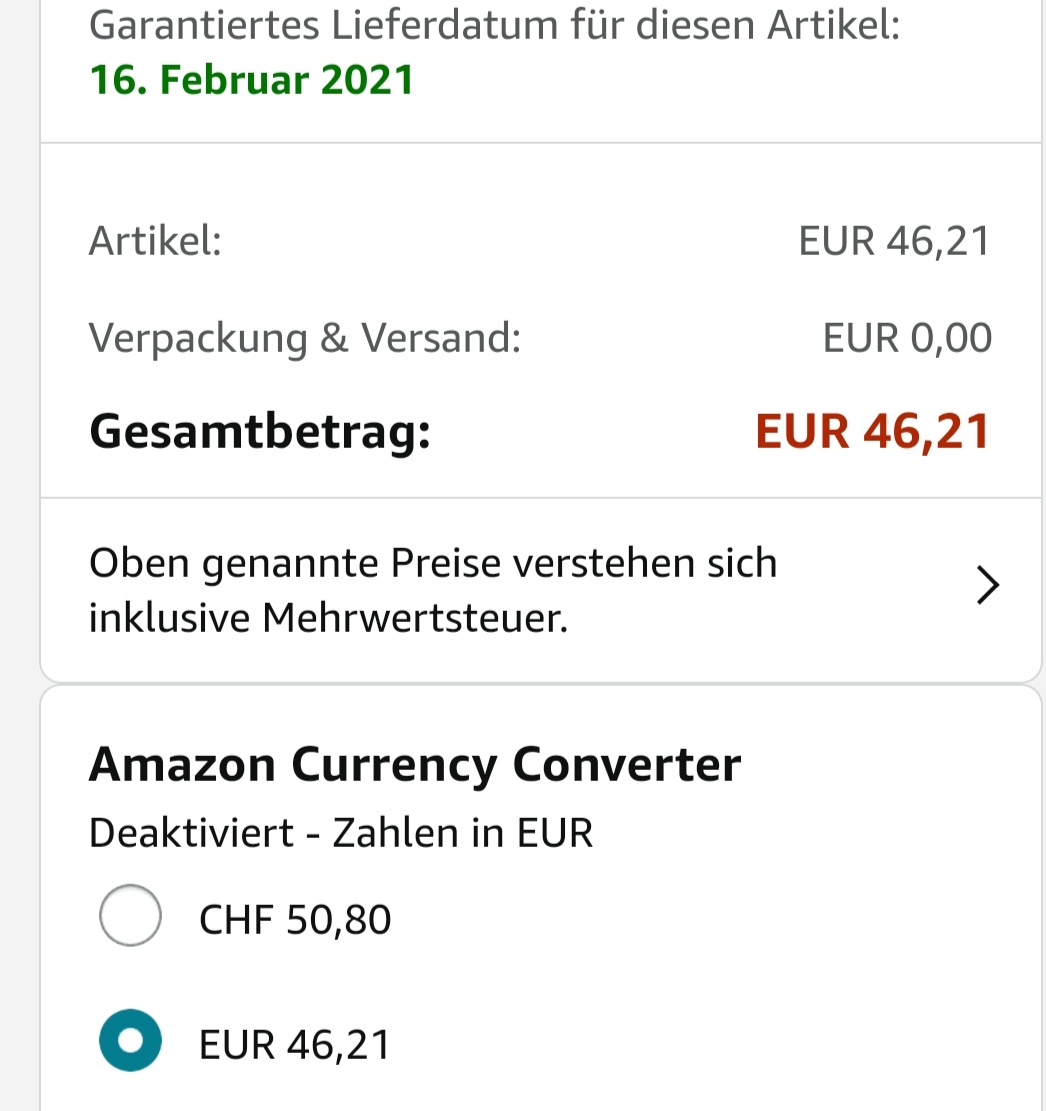Click the "Garantiertes Lieferdatum für diesen Artikel" text

(x=495, y=25)
